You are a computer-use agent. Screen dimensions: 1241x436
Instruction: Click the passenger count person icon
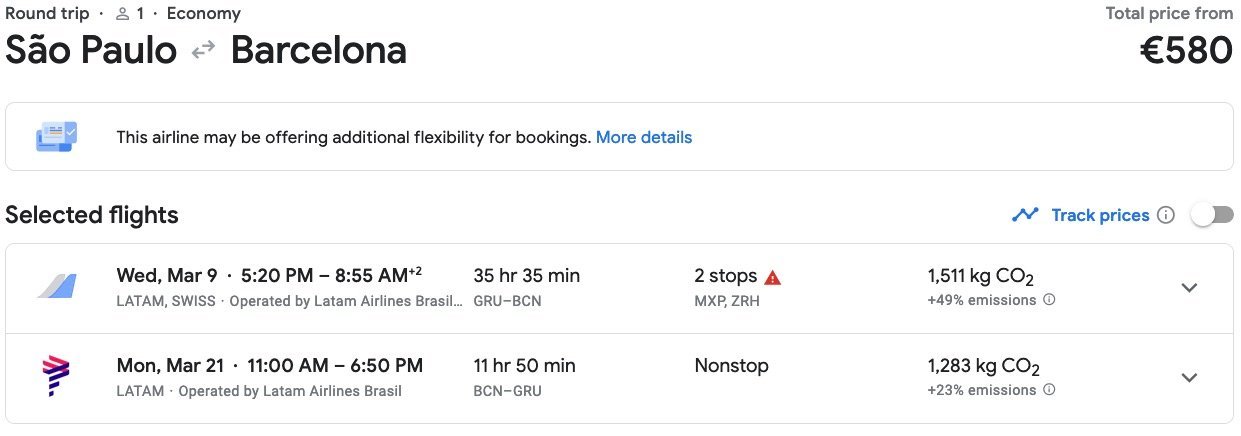[123, 14]
